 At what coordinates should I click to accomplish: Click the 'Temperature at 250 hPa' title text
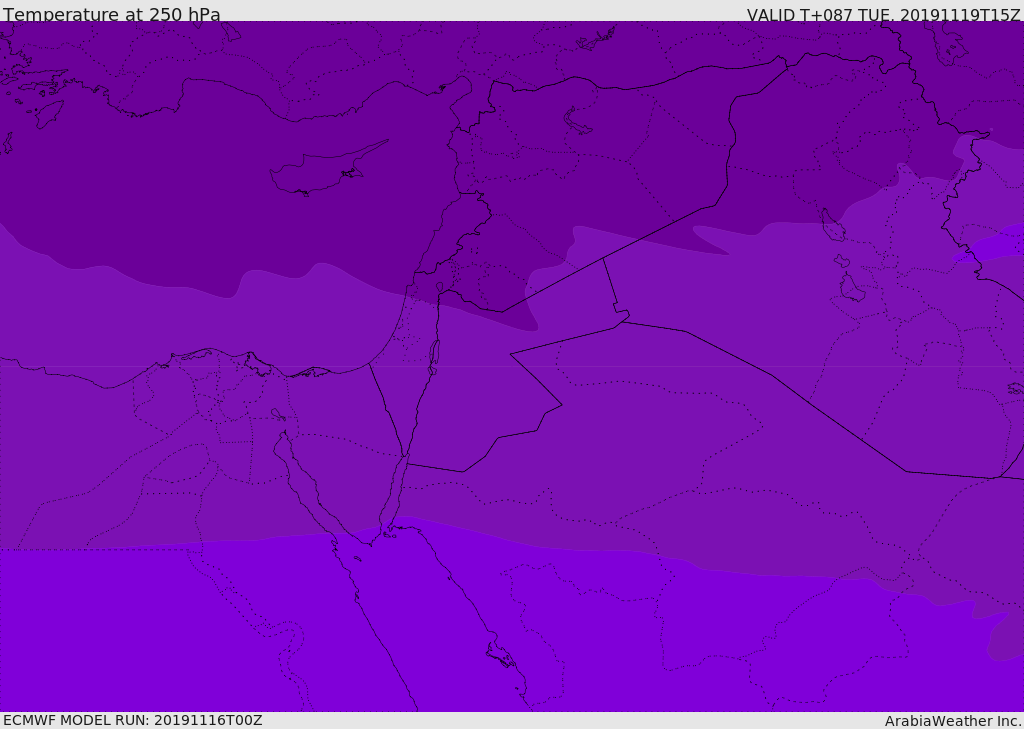(x=112, y=14)
